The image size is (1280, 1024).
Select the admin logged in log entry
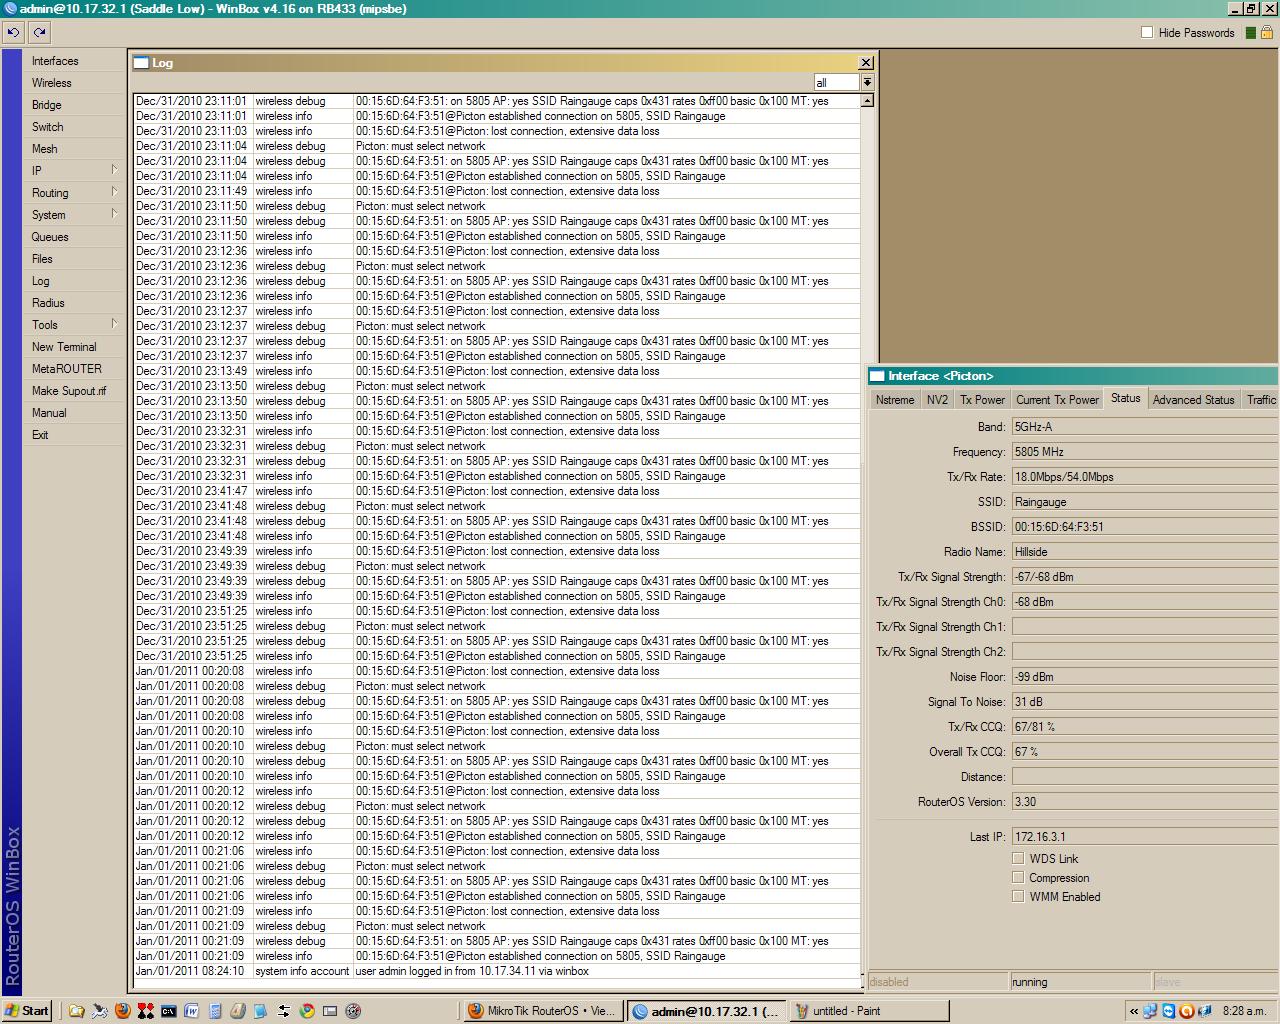tap(497, 971)
